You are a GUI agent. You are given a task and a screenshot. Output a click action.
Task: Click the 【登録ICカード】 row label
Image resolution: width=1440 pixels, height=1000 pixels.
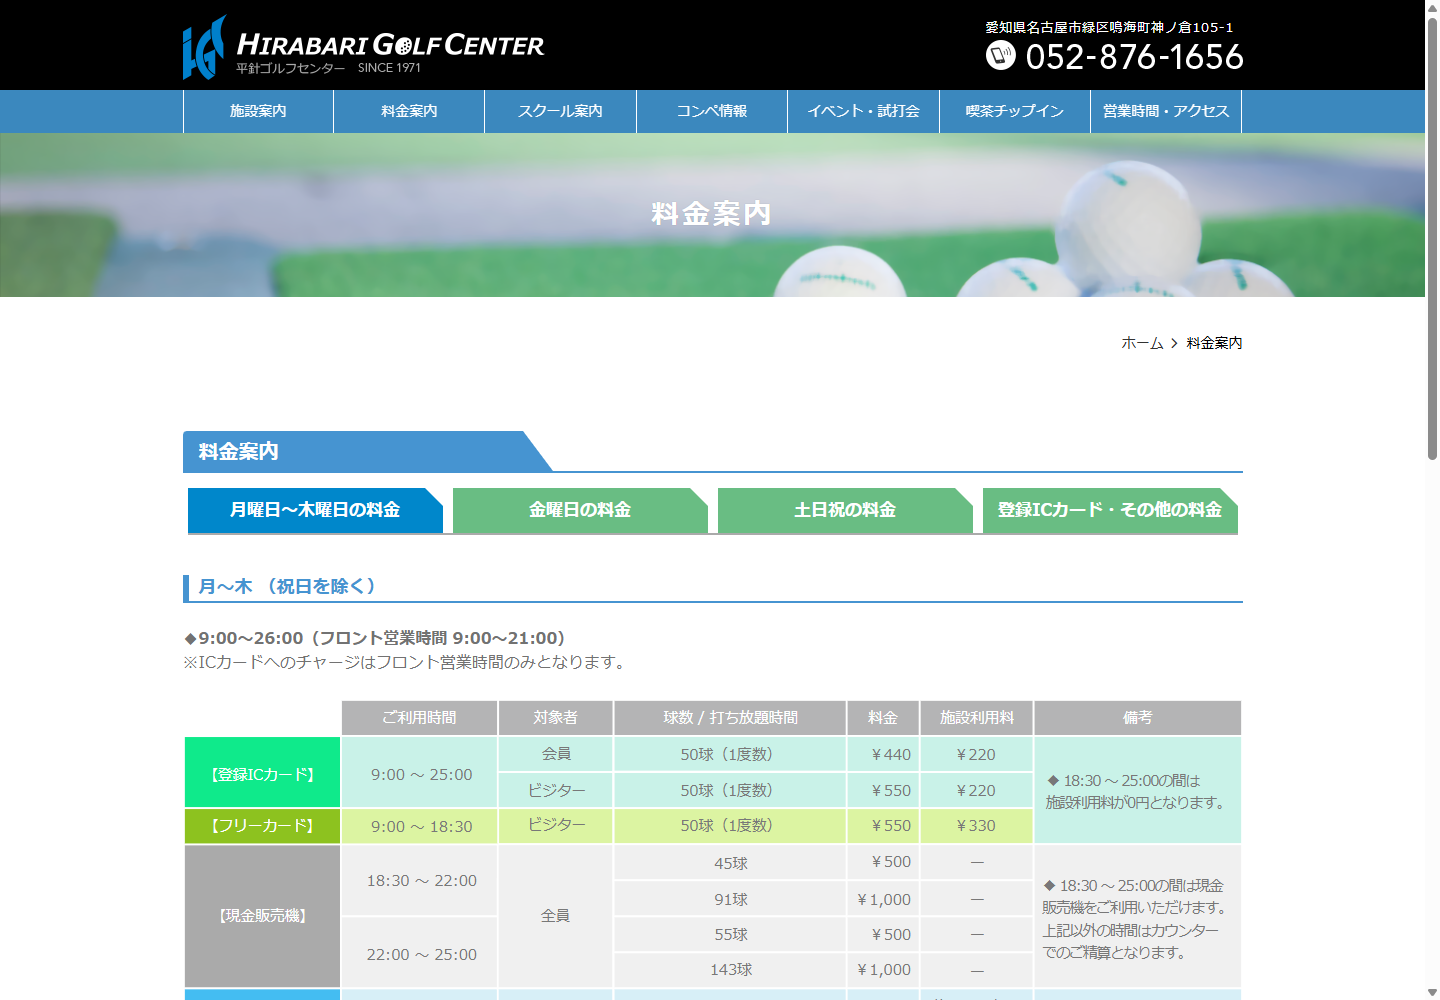[x=263, y=773]
